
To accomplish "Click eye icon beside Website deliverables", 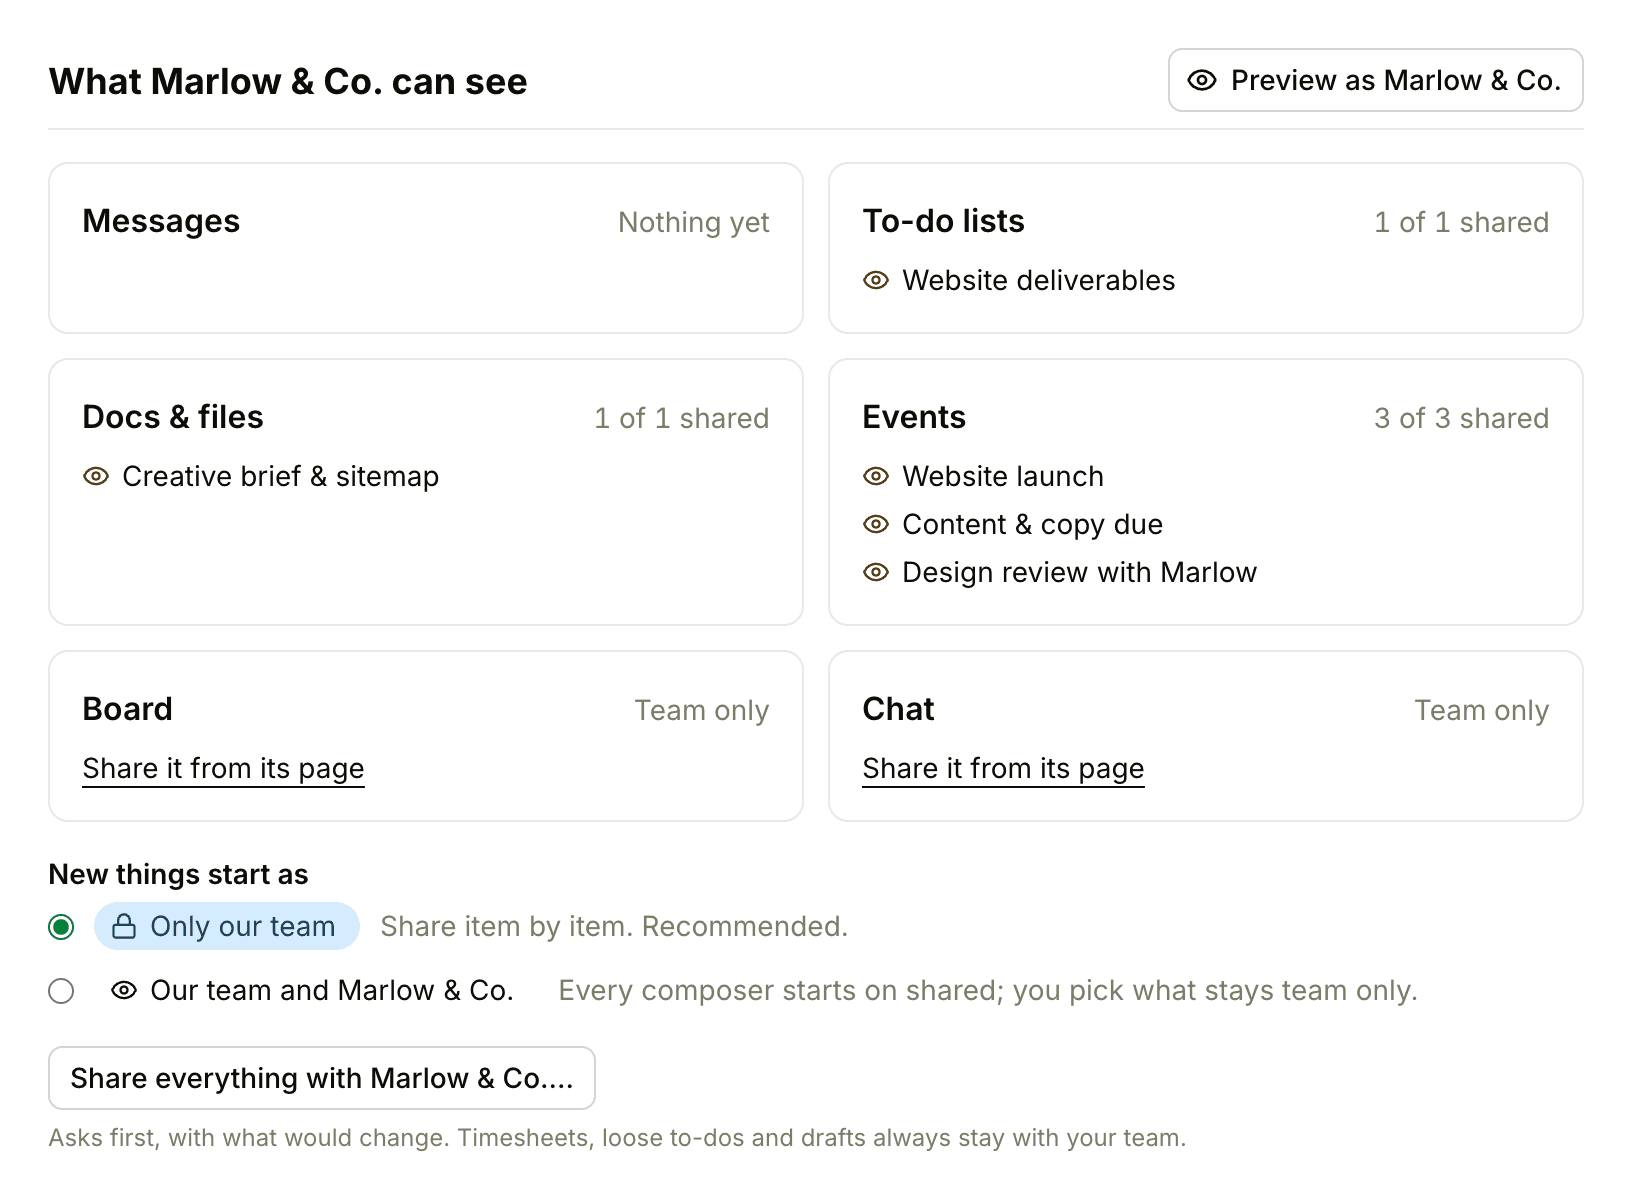I will click(x=876, y=280).
